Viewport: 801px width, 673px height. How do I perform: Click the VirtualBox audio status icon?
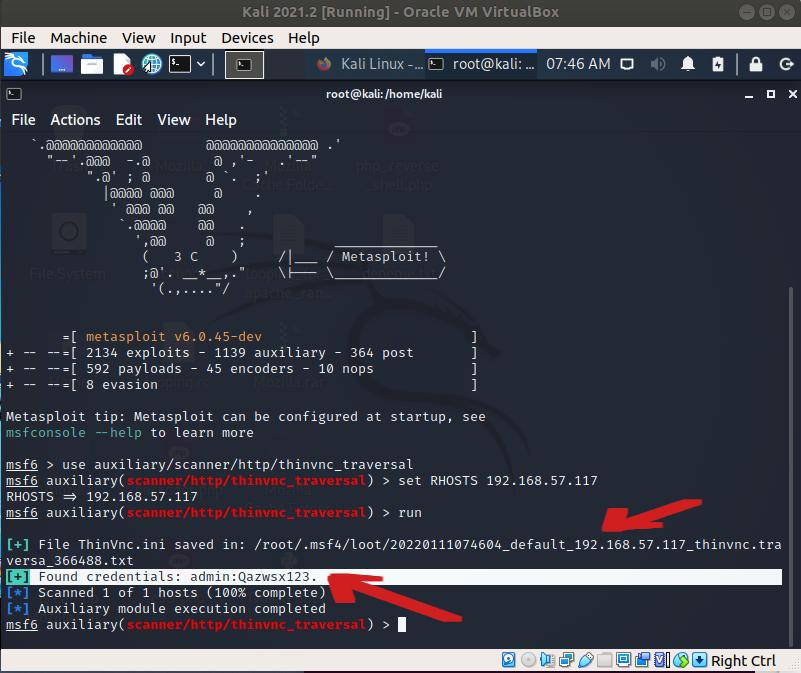point(547,660)
